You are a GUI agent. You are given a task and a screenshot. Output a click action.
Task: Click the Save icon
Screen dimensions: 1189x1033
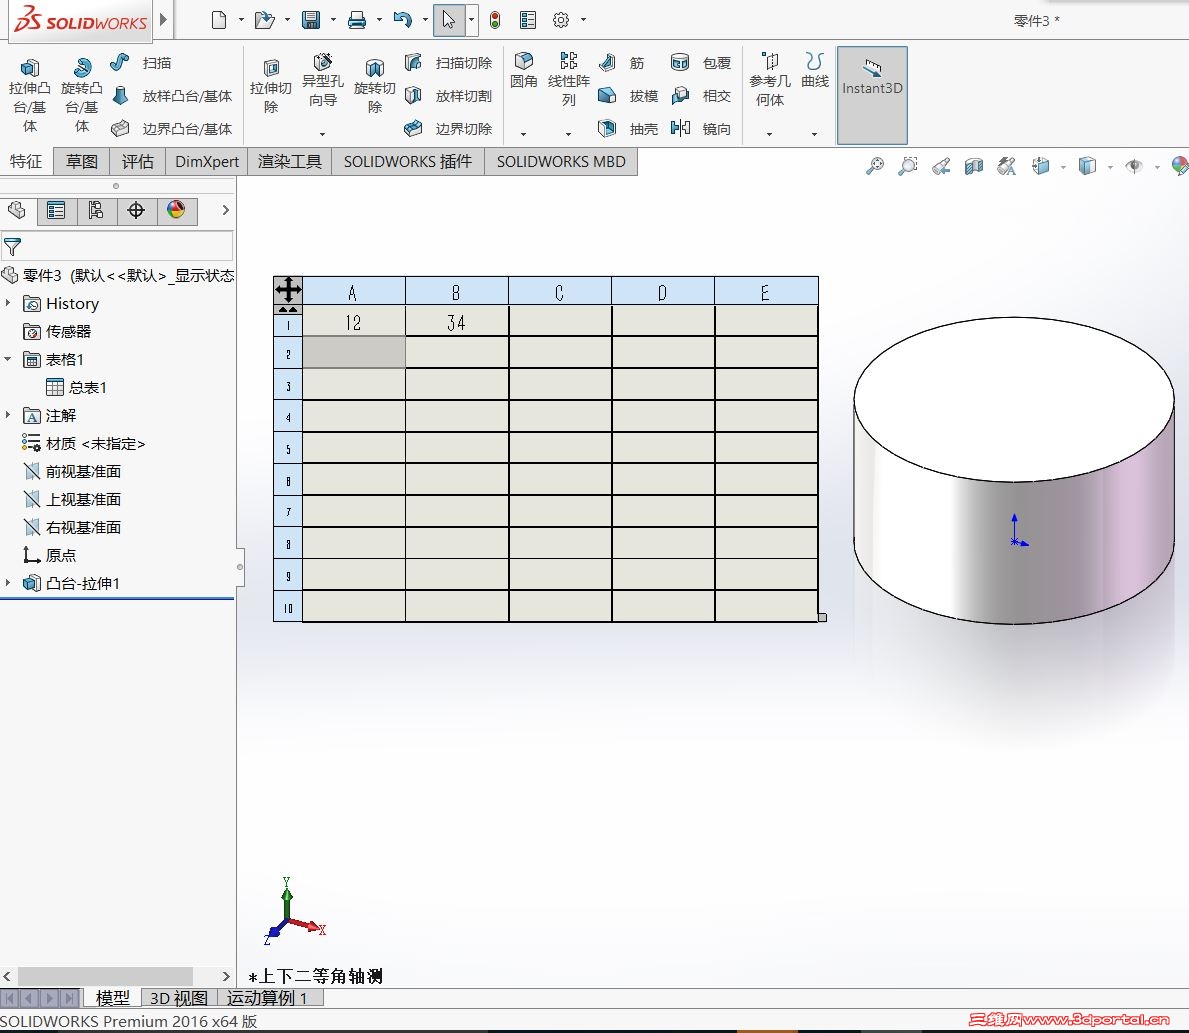pyautogui.click(x=311, y=20)
